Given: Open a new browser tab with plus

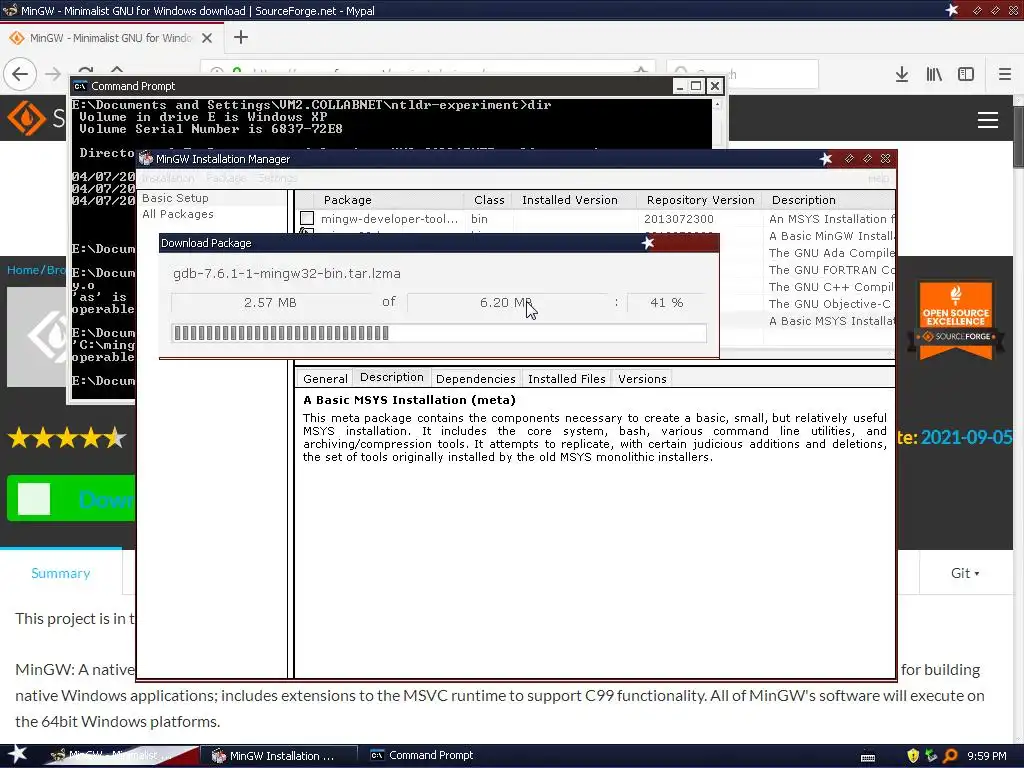Looking at the screenshot, I should coord(241,37).
